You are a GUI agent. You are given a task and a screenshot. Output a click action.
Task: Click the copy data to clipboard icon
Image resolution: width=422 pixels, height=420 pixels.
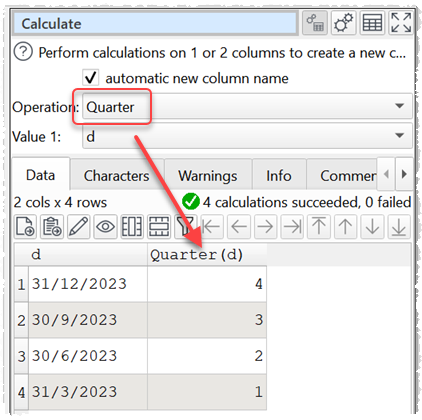point(52,227)
